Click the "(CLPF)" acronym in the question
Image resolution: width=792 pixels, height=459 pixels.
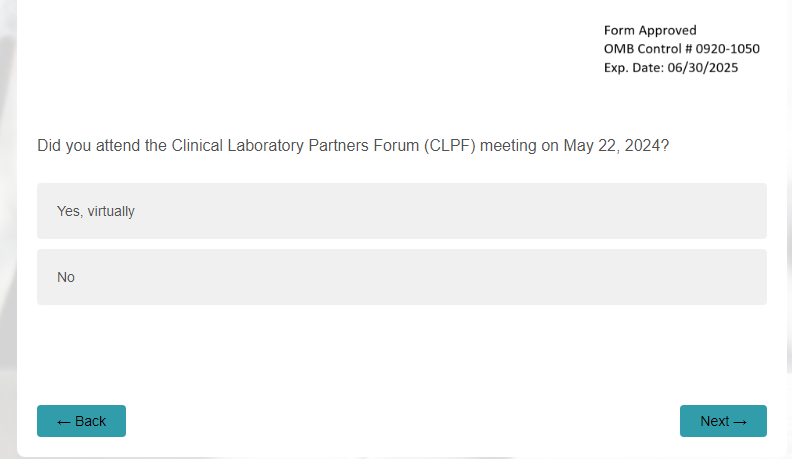point(450,146)
